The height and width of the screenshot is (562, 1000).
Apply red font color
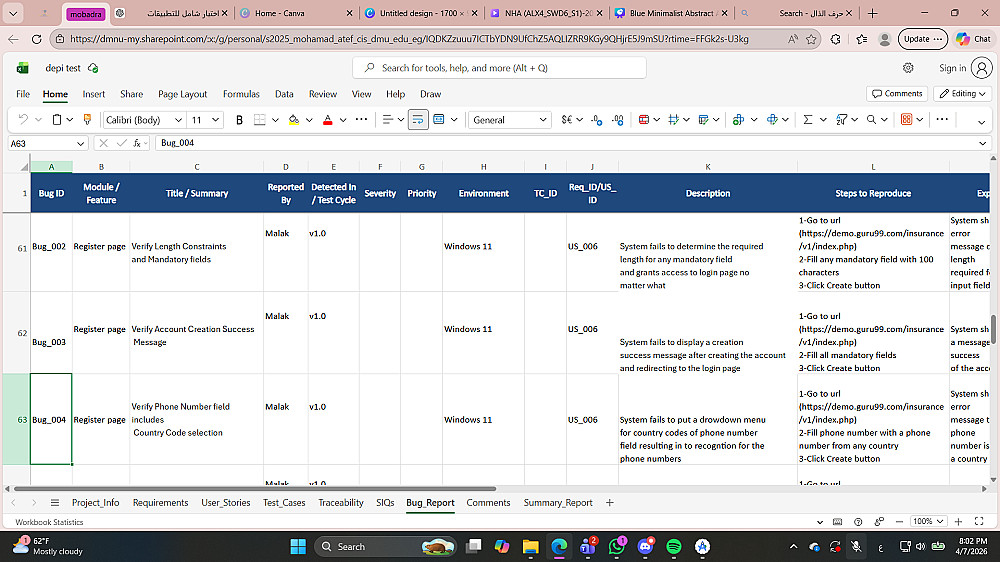pyautogui.click(x=328, y=119)
